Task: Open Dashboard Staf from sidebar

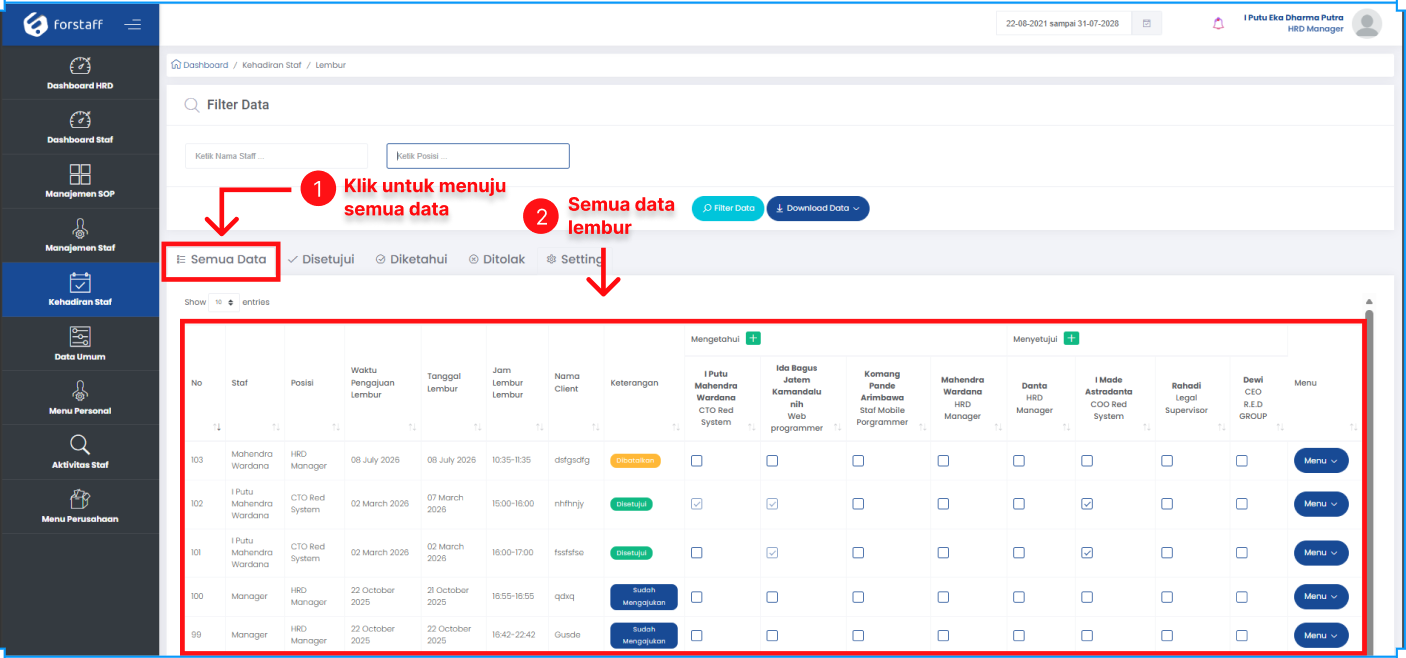Action: (80, 127)
